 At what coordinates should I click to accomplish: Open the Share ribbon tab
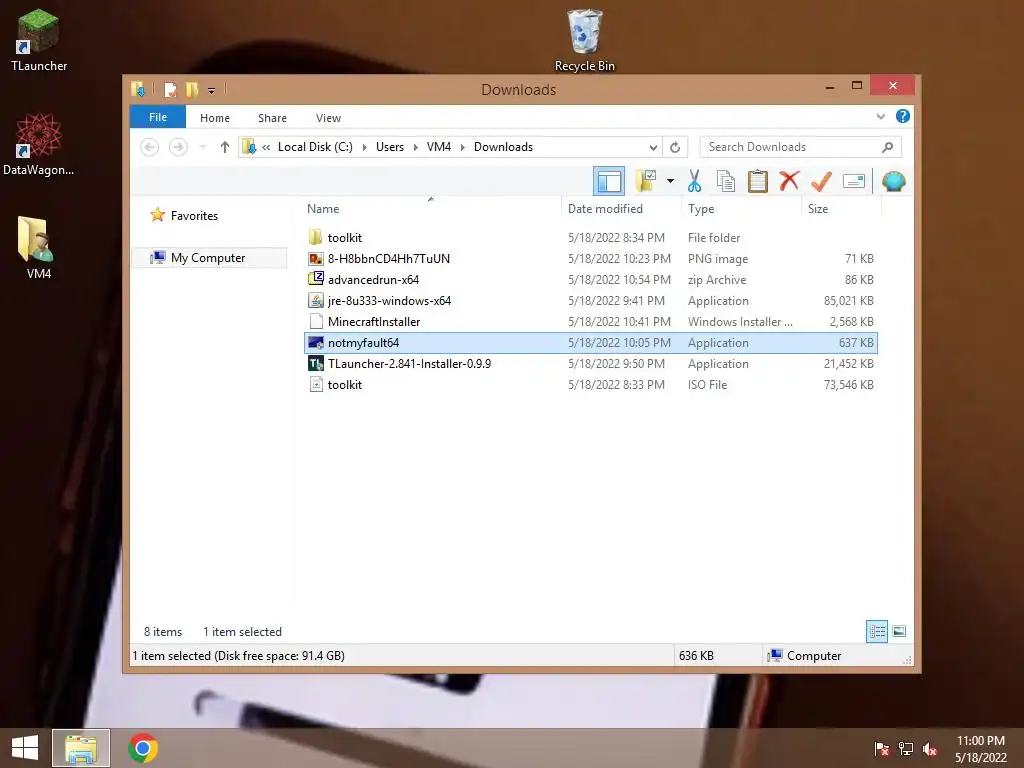tap(272, 118)
